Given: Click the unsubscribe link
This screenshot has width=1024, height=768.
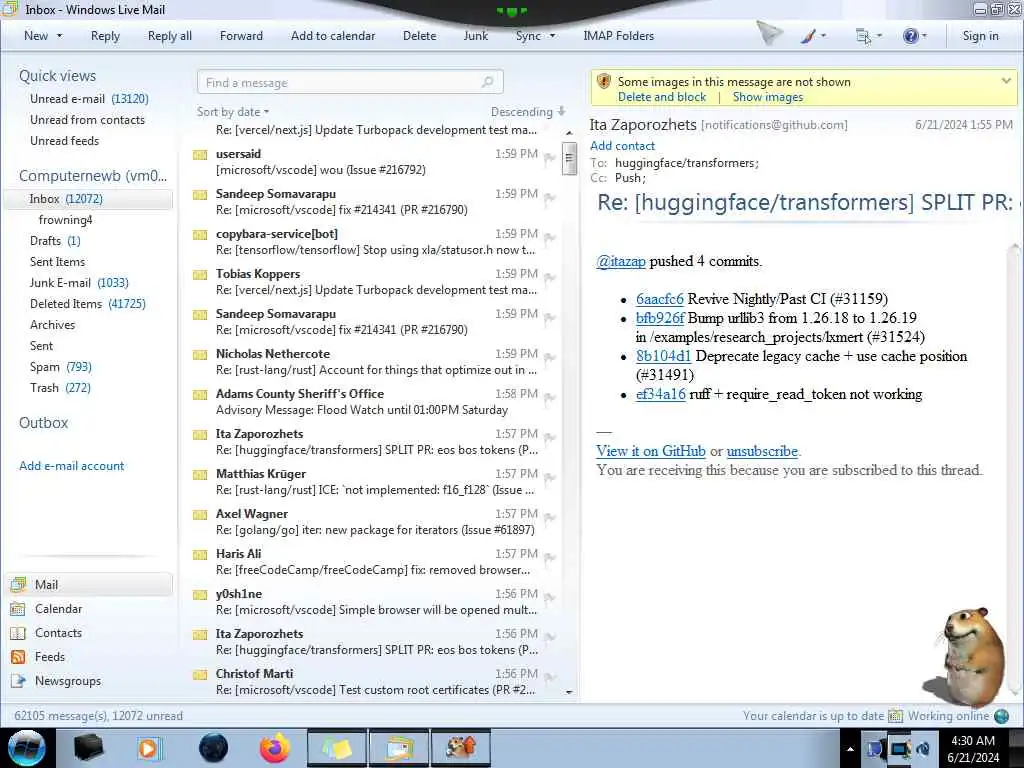Looking at the screenshot, I should (762, 451).
